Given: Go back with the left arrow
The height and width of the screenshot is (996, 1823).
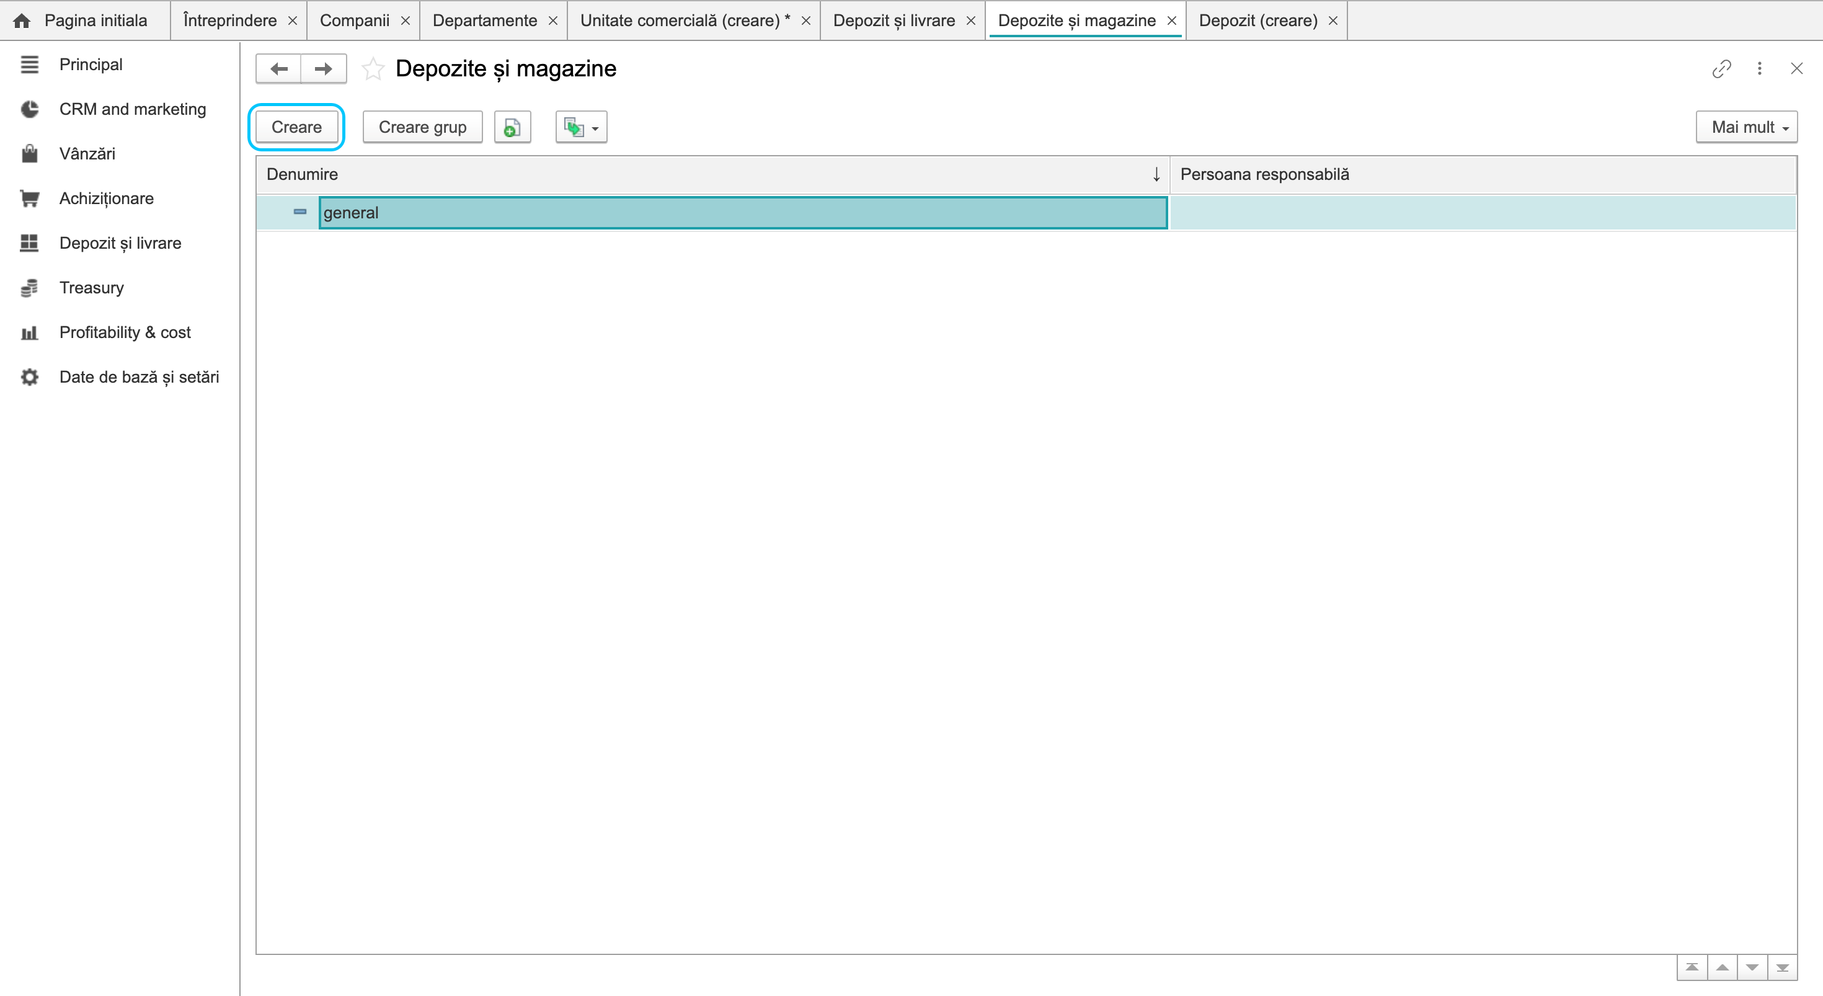Looking at the screenshot, I should coord(279,69).
